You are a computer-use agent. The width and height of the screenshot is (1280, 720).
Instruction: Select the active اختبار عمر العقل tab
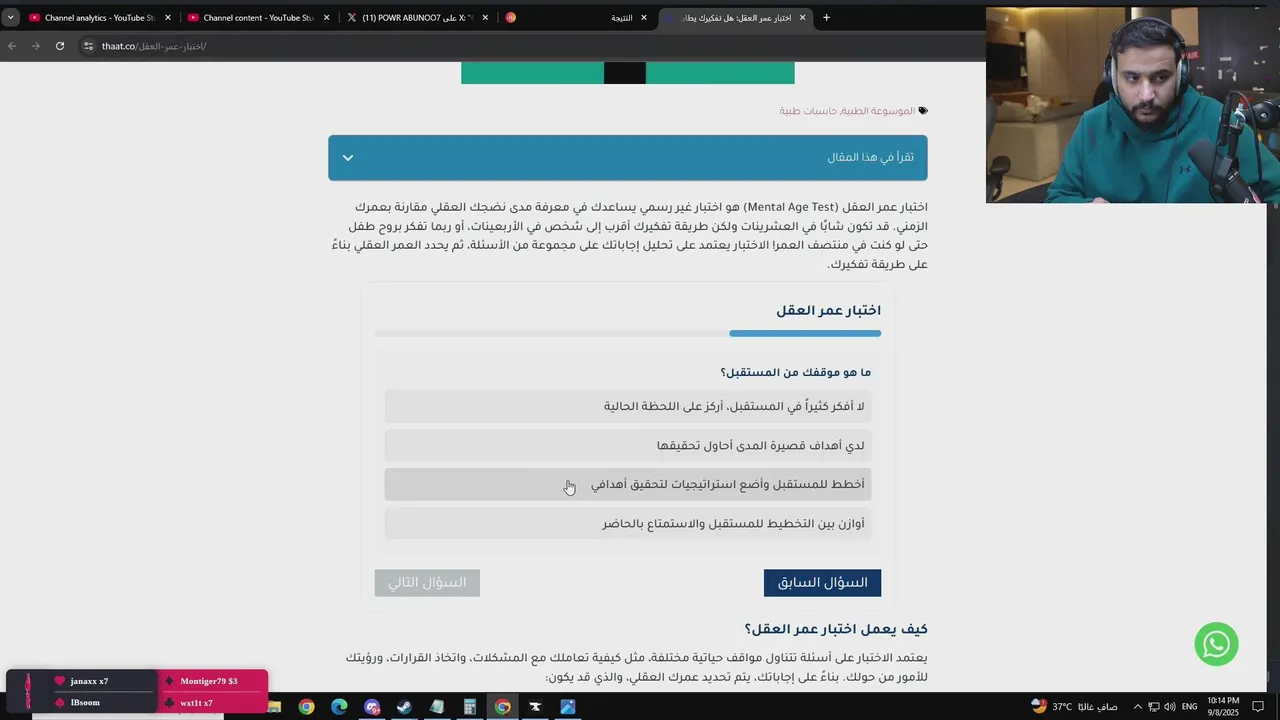coord(735,17)
